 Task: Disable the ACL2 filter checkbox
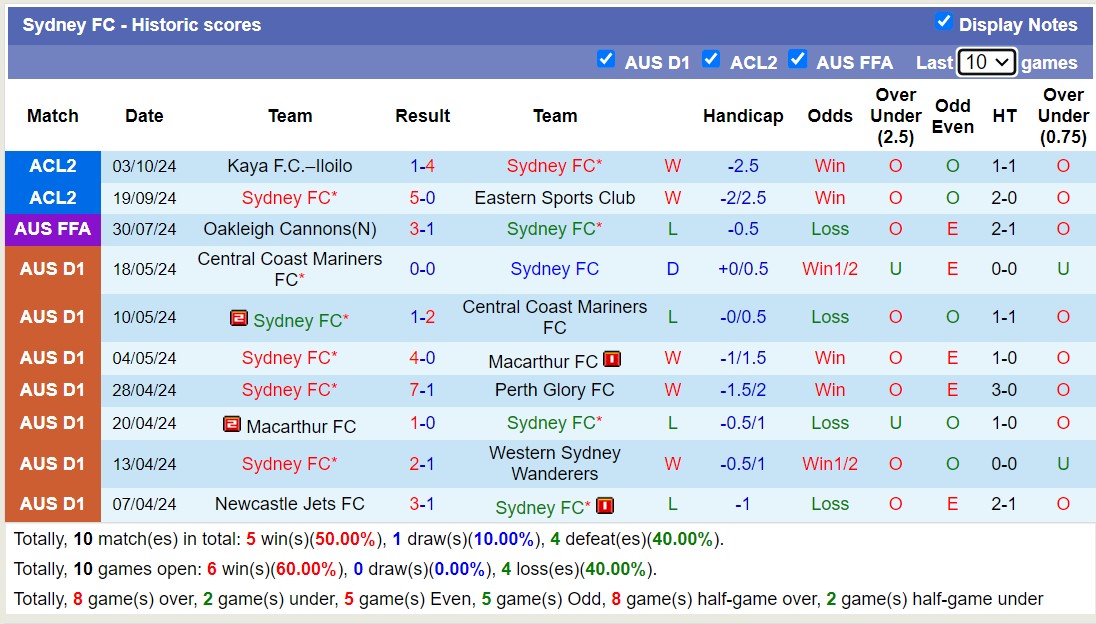pos(712,60)
